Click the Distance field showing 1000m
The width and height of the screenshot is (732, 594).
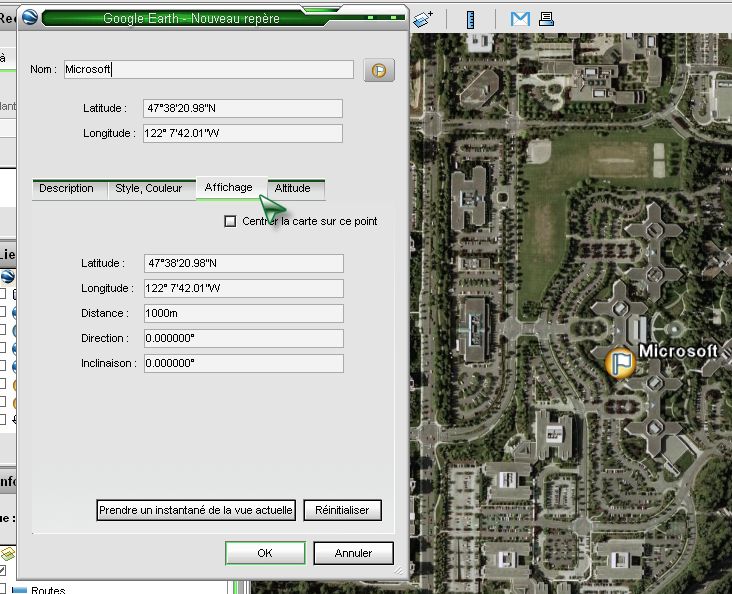(244, 313)
